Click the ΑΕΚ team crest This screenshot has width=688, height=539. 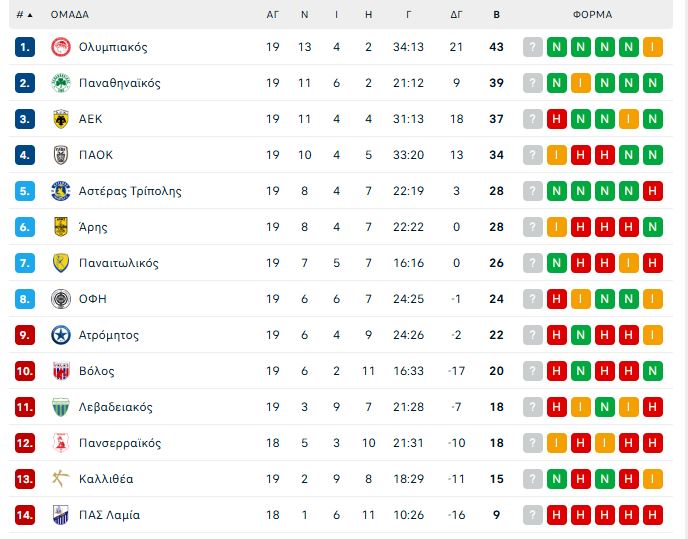pyautogui.click(x=60, y=119)
